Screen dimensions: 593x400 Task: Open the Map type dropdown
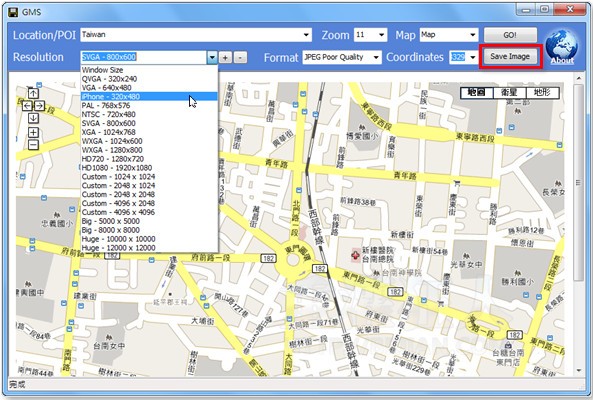click(x=473, y=35)
